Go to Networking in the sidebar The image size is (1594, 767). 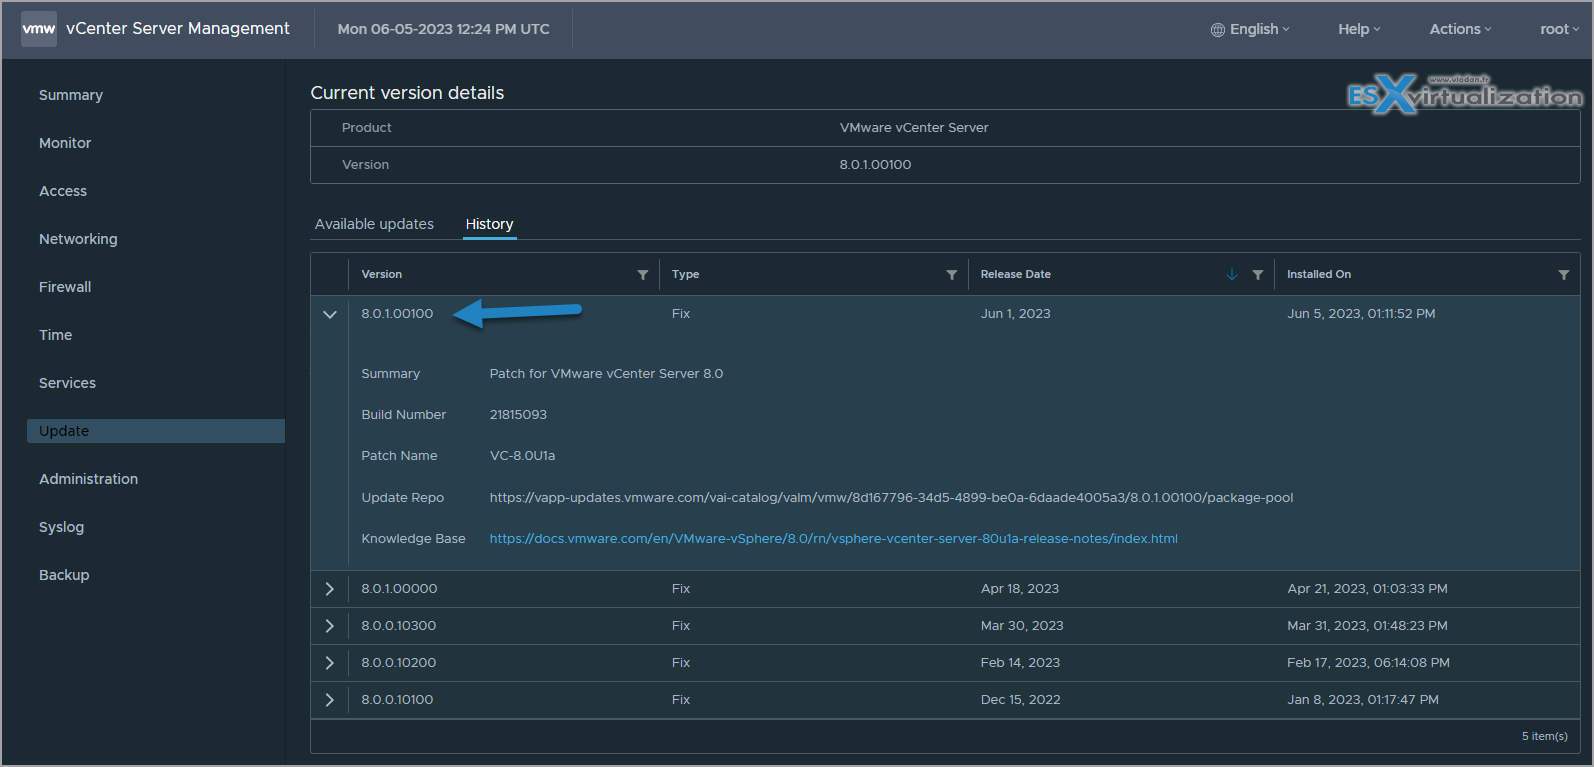[x=78, y=239]
